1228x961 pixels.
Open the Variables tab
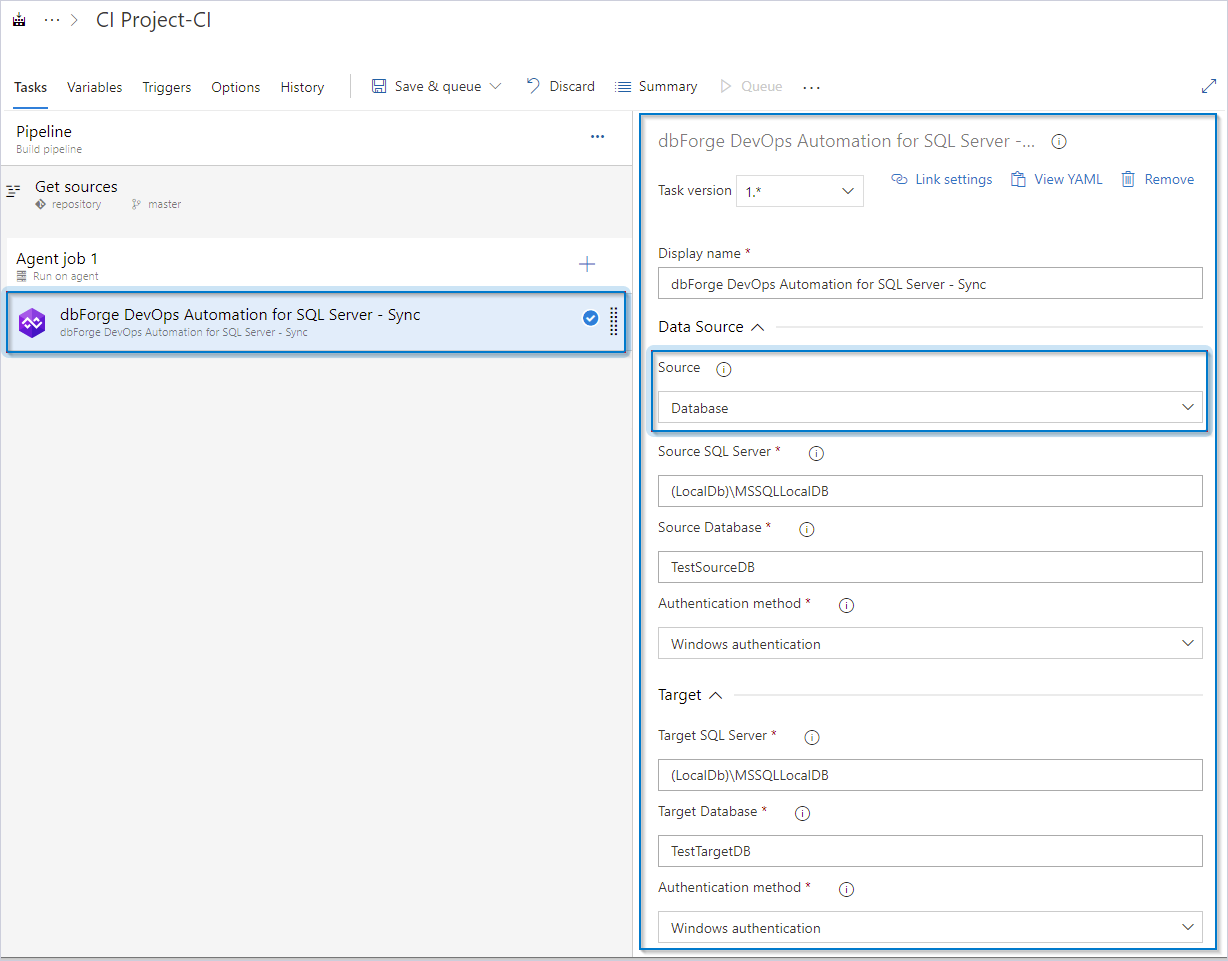click(x=95, y=87)
